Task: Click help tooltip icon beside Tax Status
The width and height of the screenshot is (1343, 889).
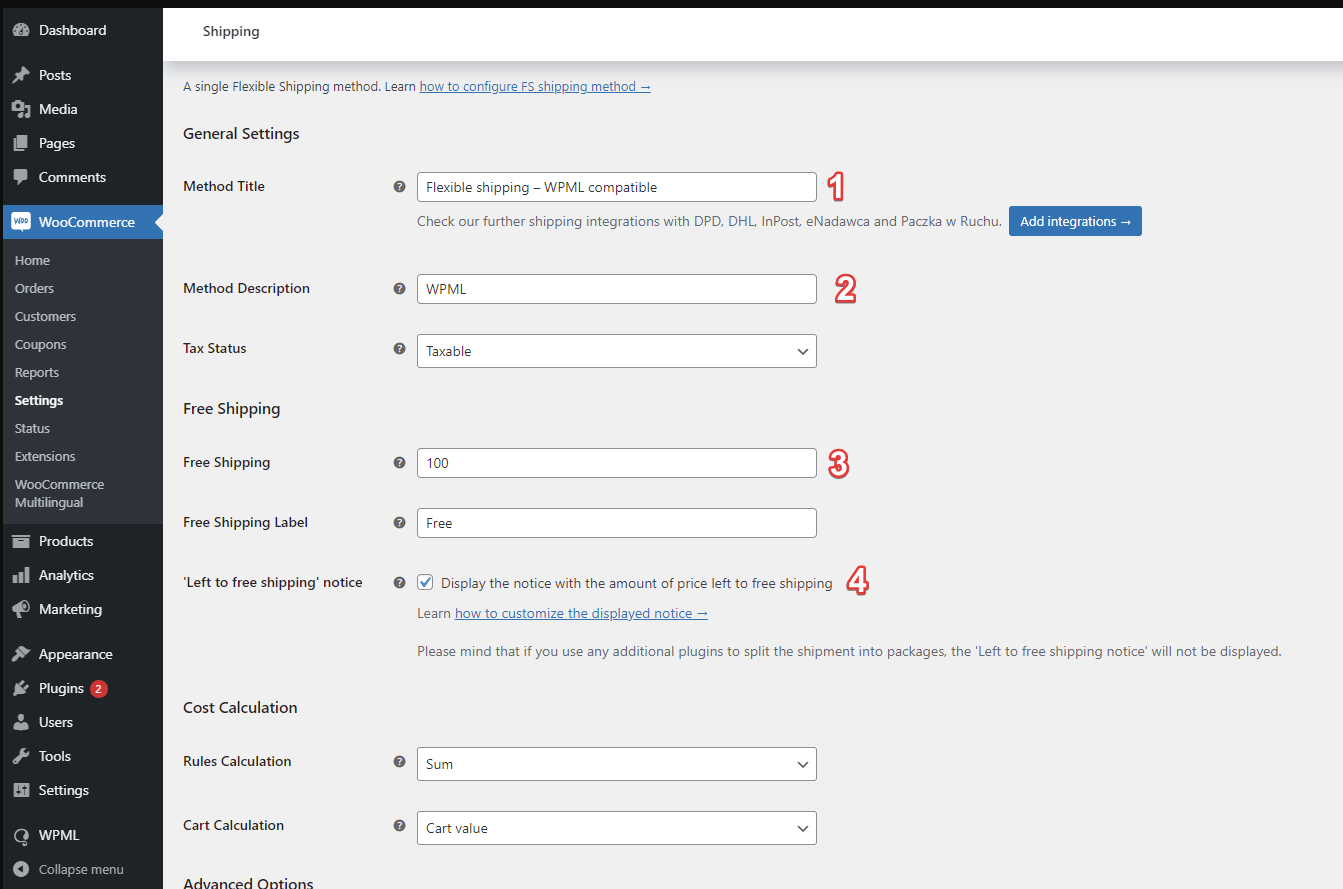Action: [x=399, y=349]
